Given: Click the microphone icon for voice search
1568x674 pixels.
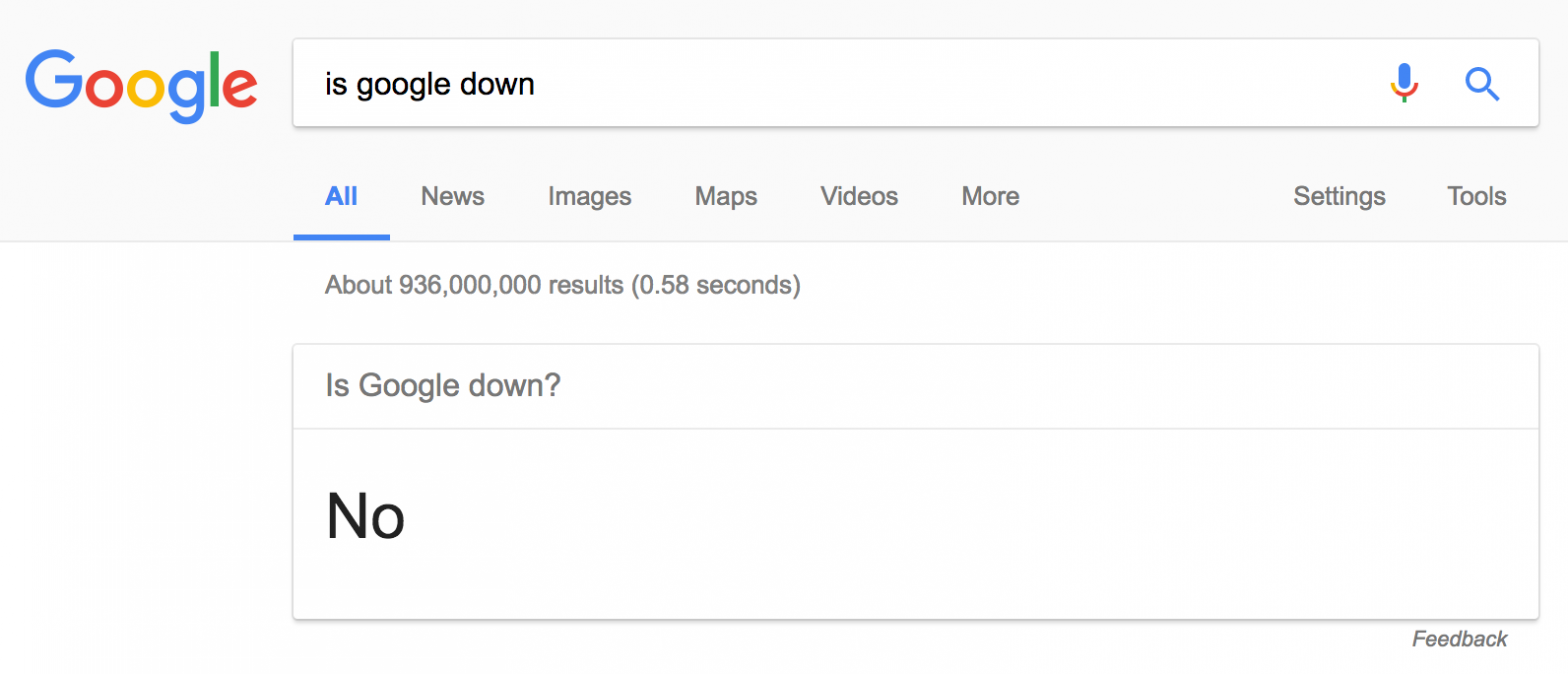Looking at the screenshot, I should [1404, 84].
